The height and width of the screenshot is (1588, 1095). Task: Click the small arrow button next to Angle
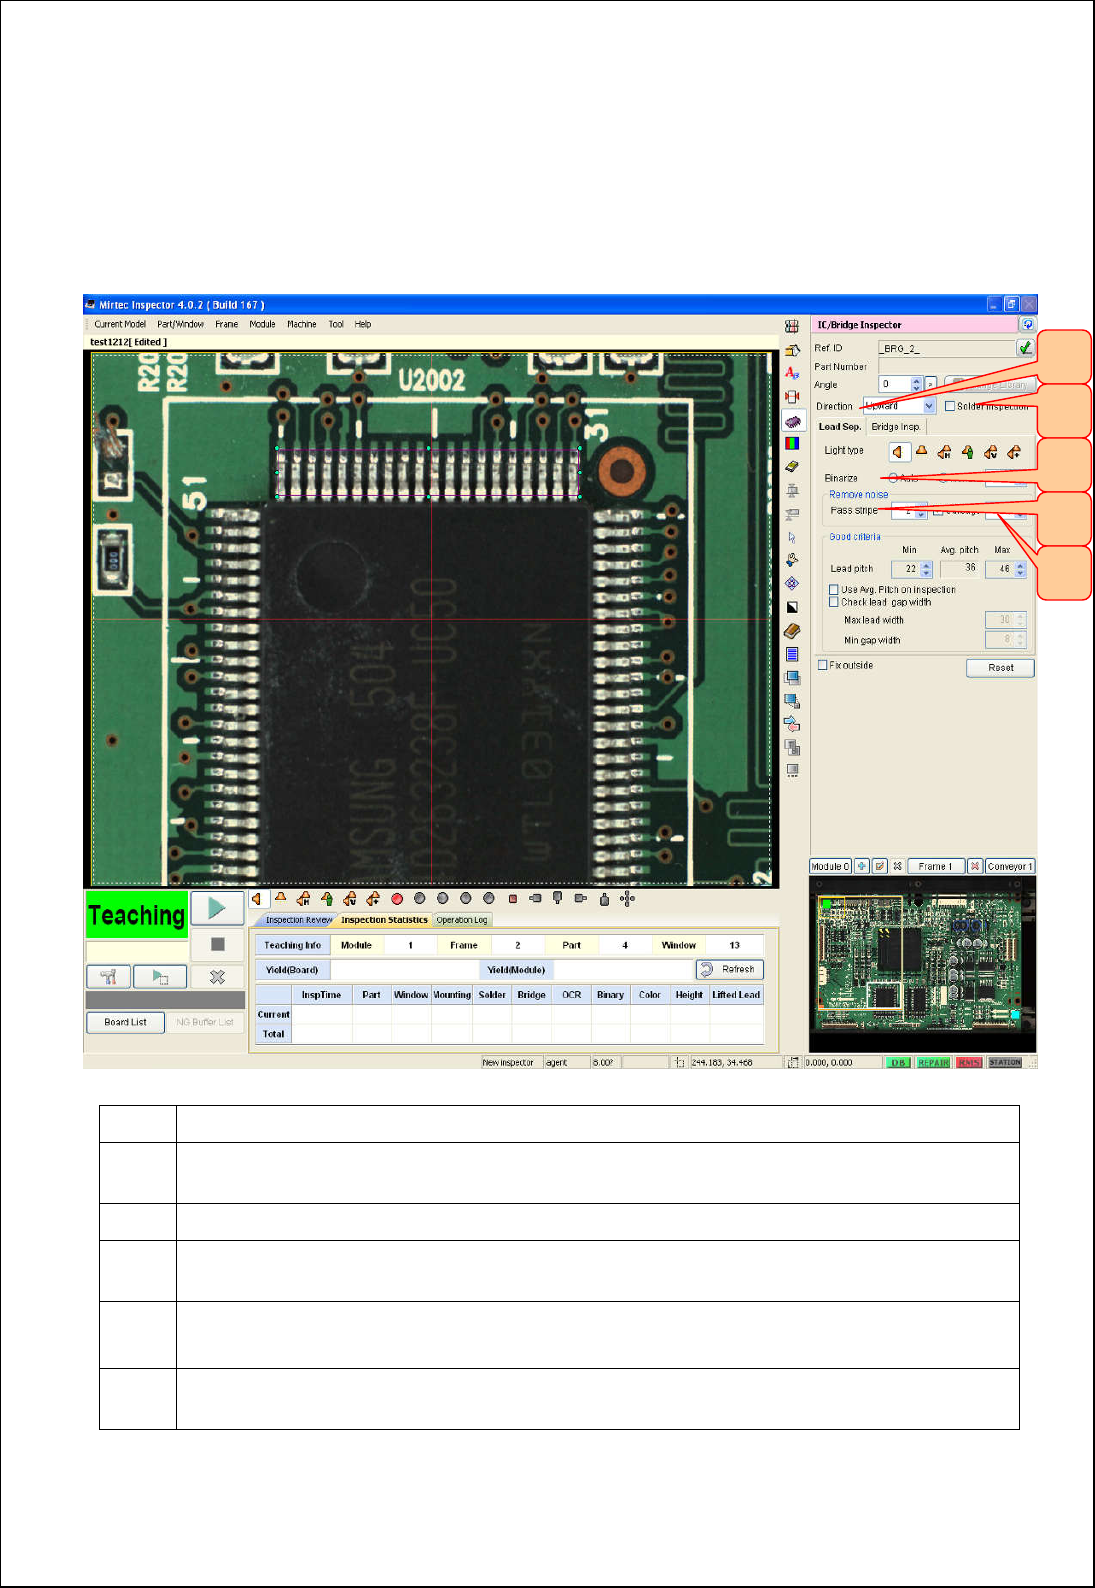(930, 384)
